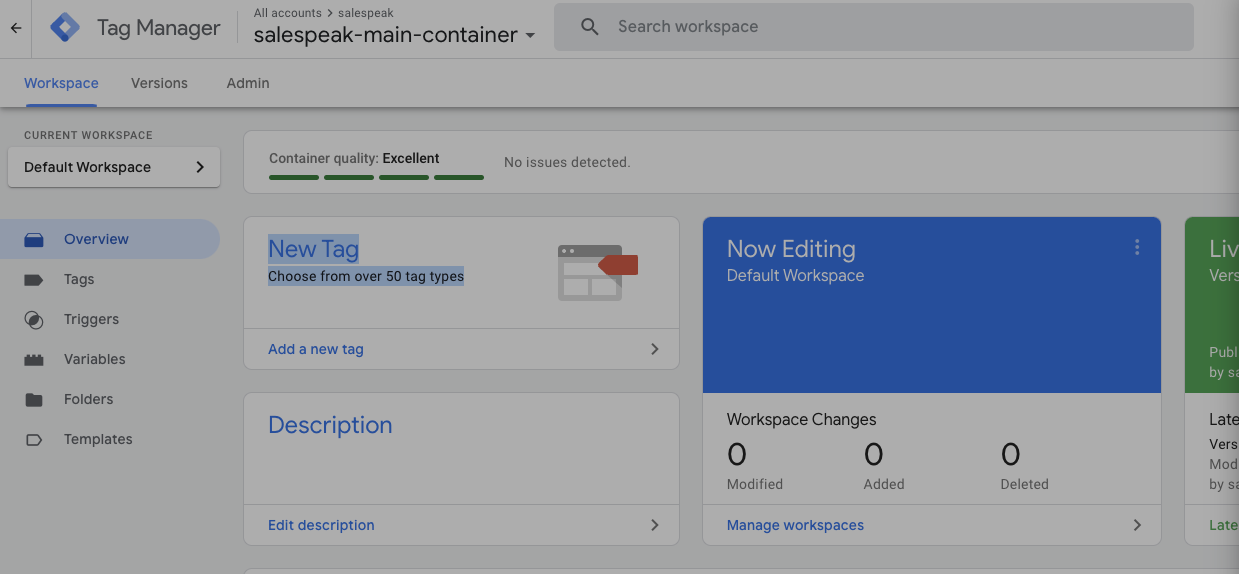Click the Folders folder icon
The height and width of the screenshot is (574, 1239).
pyautogui.click(x=34, y=400)
